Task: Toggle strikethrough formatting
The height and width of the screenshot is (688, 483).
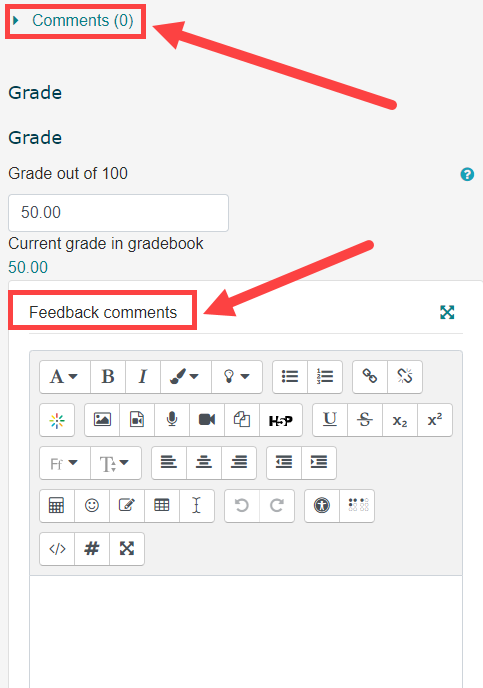Action: (365, 420)
